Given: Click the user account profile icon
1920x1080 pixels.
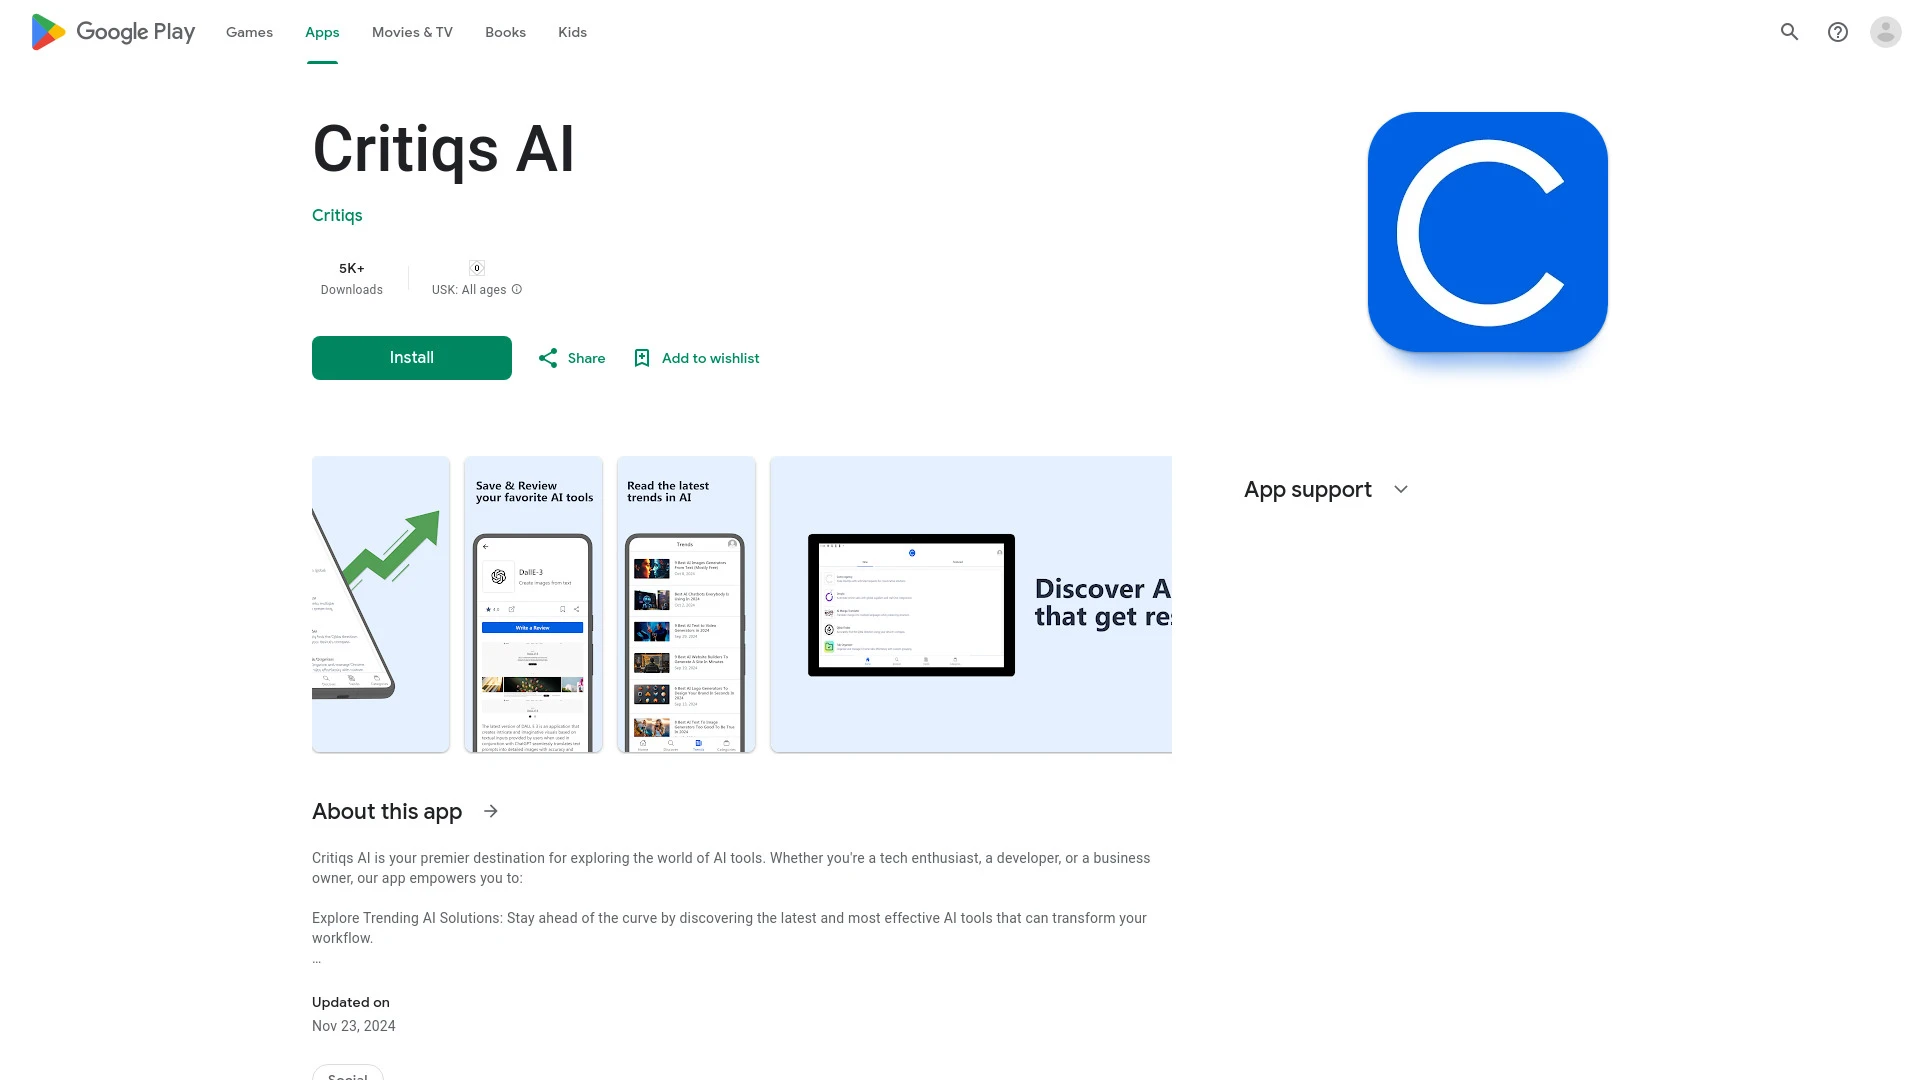Looking at the screenshot, I should pyautogui.click(x=1886, y=32).
